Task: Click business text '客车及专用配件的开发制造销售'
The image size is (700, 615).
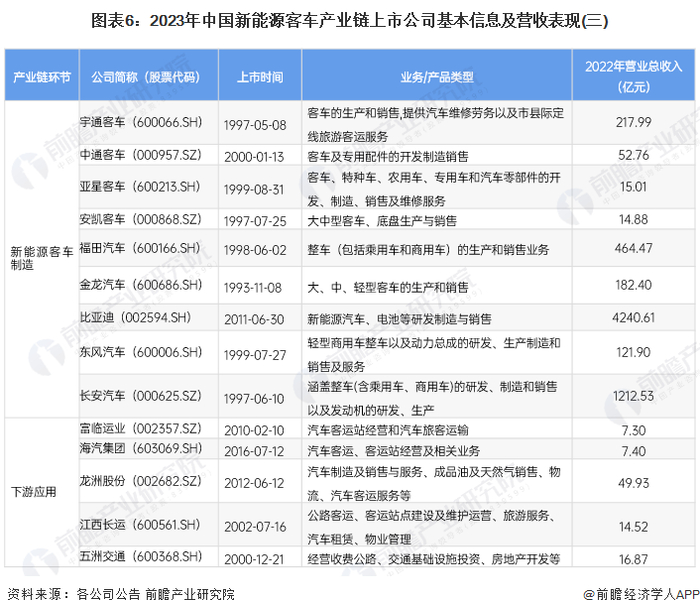Action: pyautogui.click(x=388, y=157)
